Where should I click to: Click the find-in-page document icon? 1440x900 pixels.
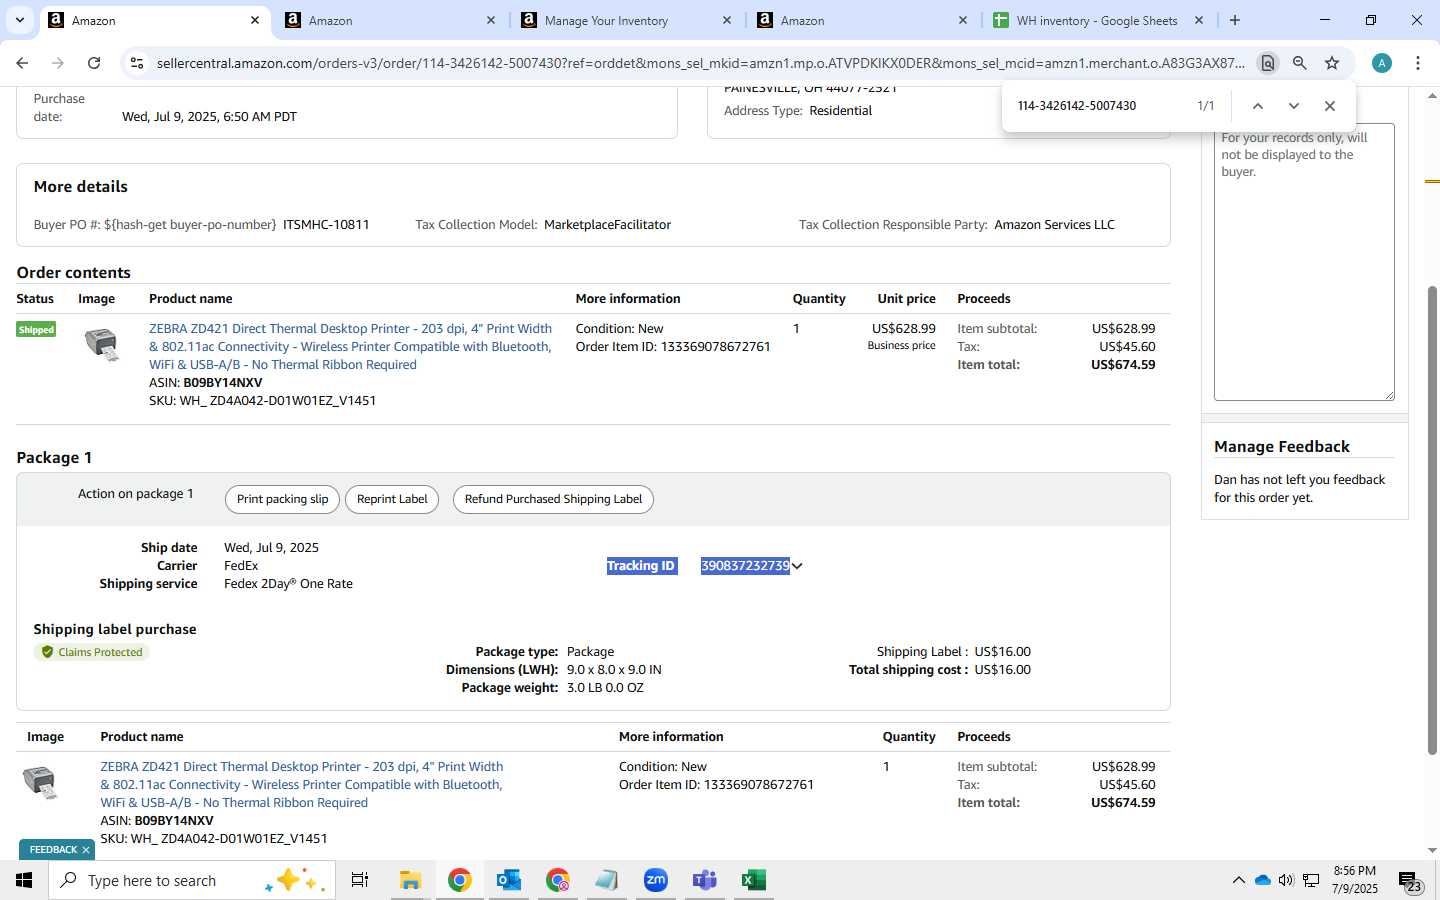(x=1267, y=63)
